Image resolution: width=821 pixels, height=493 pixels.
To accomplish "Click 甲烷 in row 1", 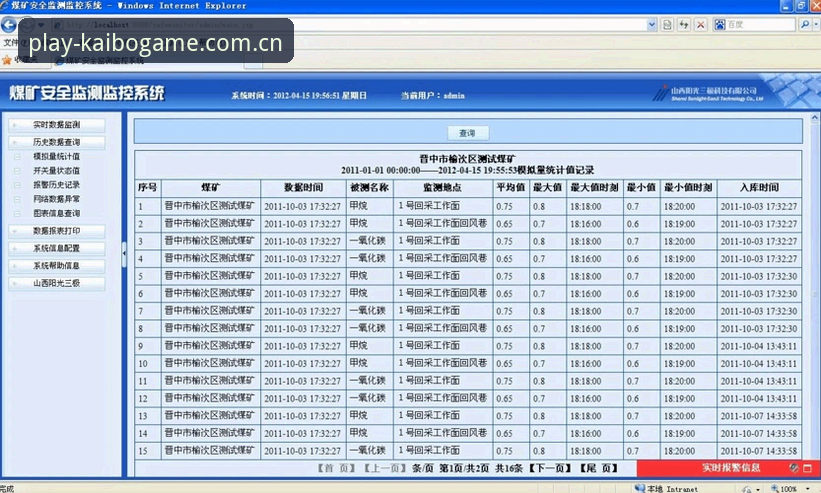I will [x=359, y=206].
